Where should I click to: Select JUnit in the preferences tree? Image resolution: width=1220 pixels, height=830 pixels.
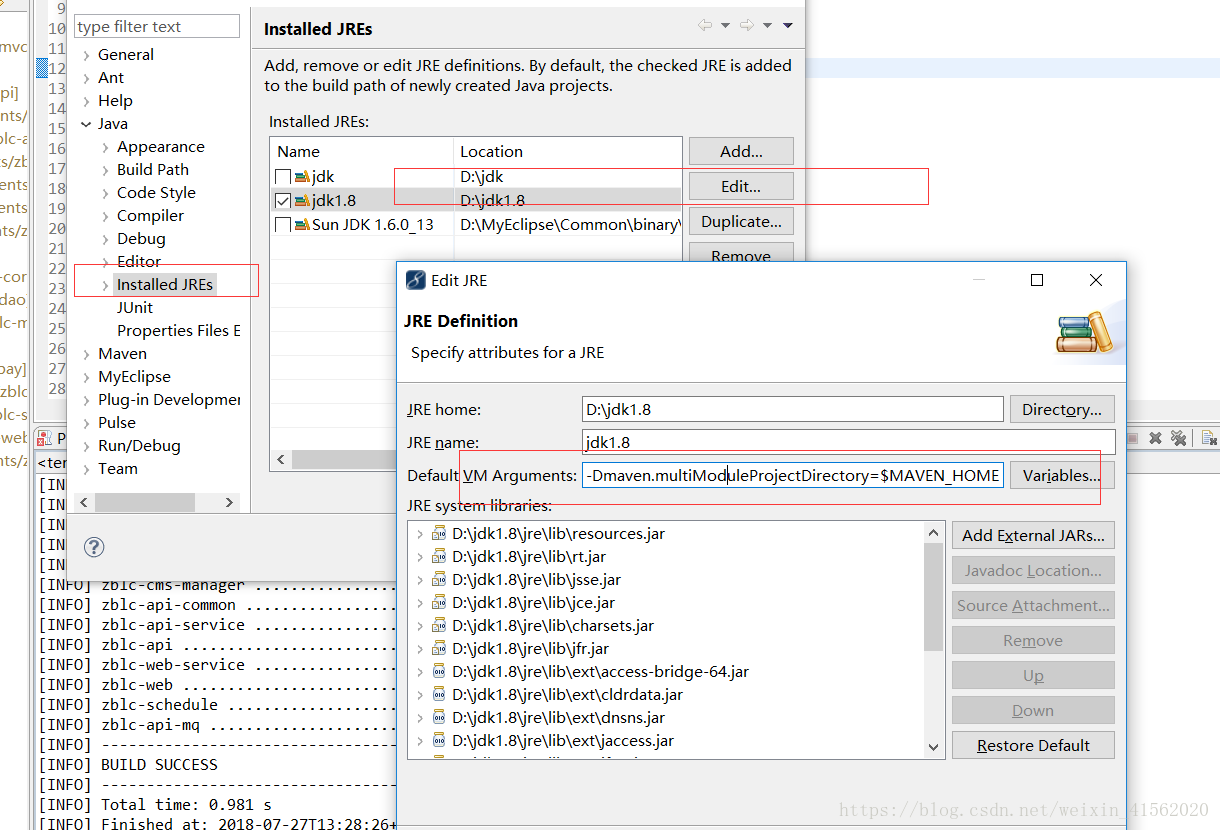tap(135, 308)
